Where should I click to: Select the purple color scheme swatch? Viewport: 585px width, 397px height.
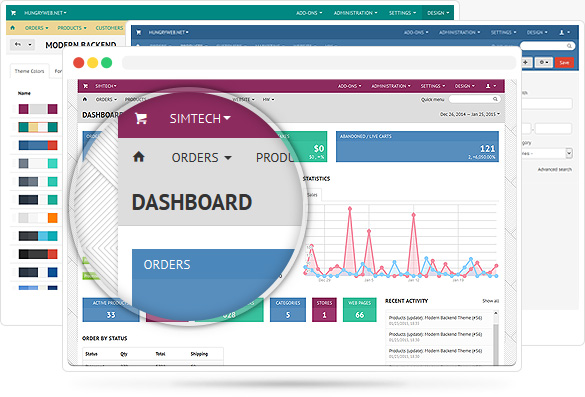[38, 109]
